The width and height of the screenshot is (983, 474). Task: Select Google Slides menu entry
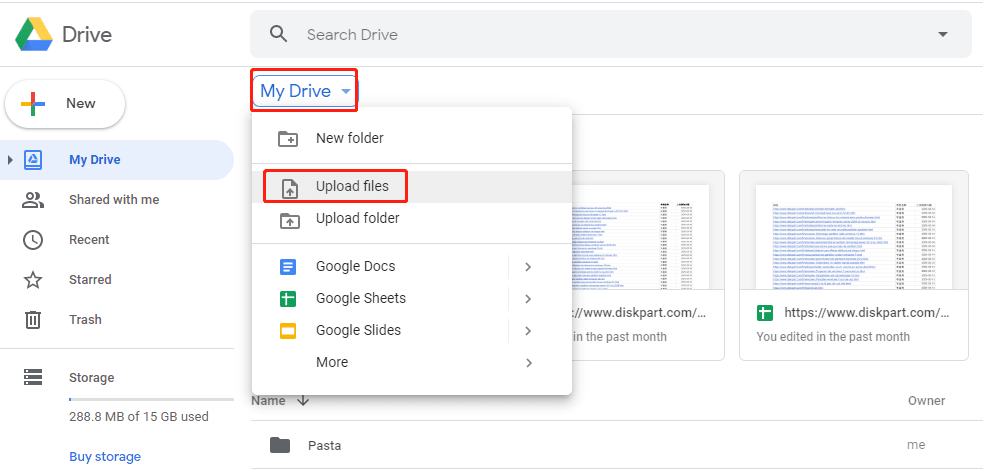click(412, 330)
